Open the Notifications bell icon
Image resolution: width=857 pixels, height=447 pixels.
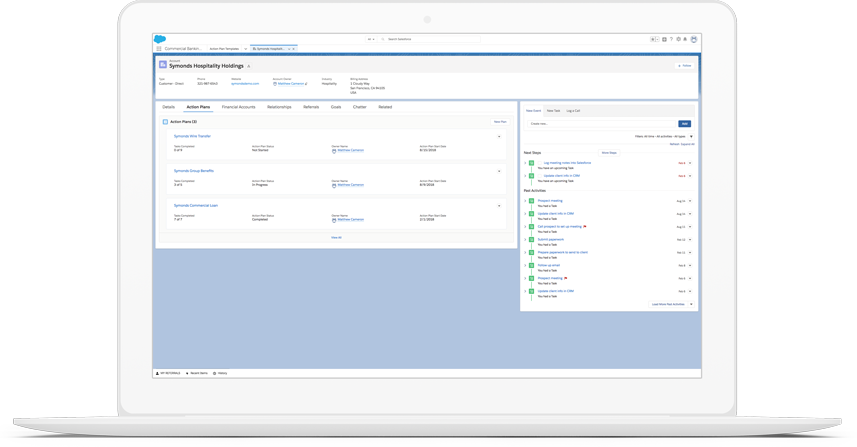point(685,39)
